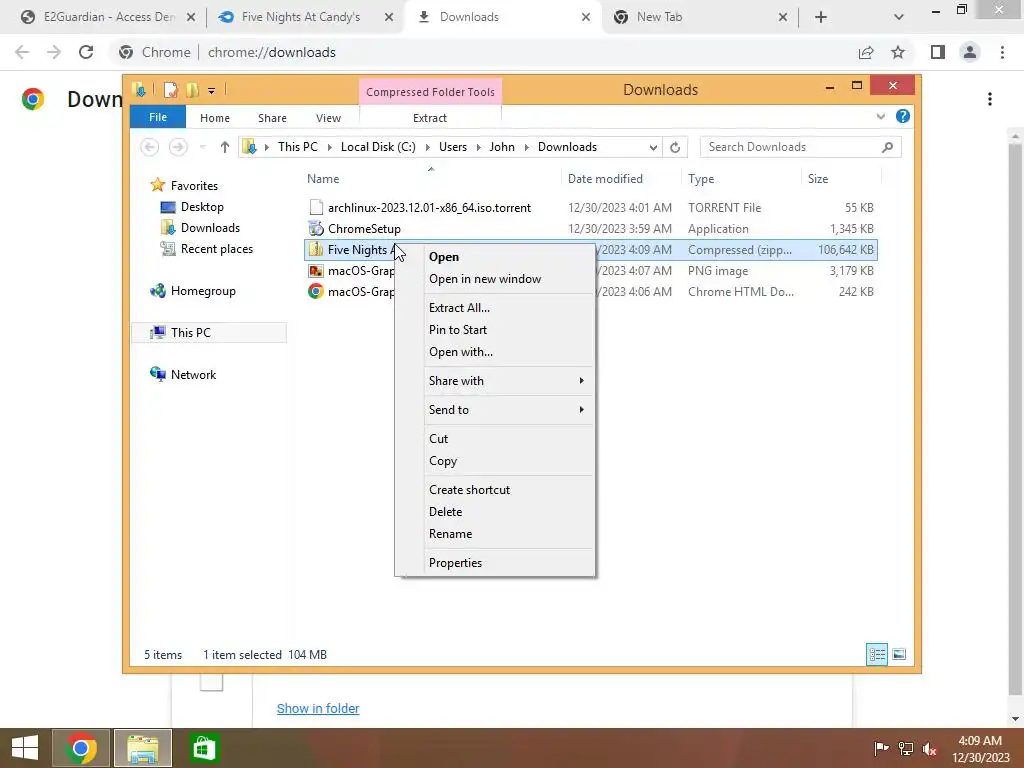The width and height of the screenshot is (1024, 768).
Task: Open the network tray icon
Action: click(906, 748)
